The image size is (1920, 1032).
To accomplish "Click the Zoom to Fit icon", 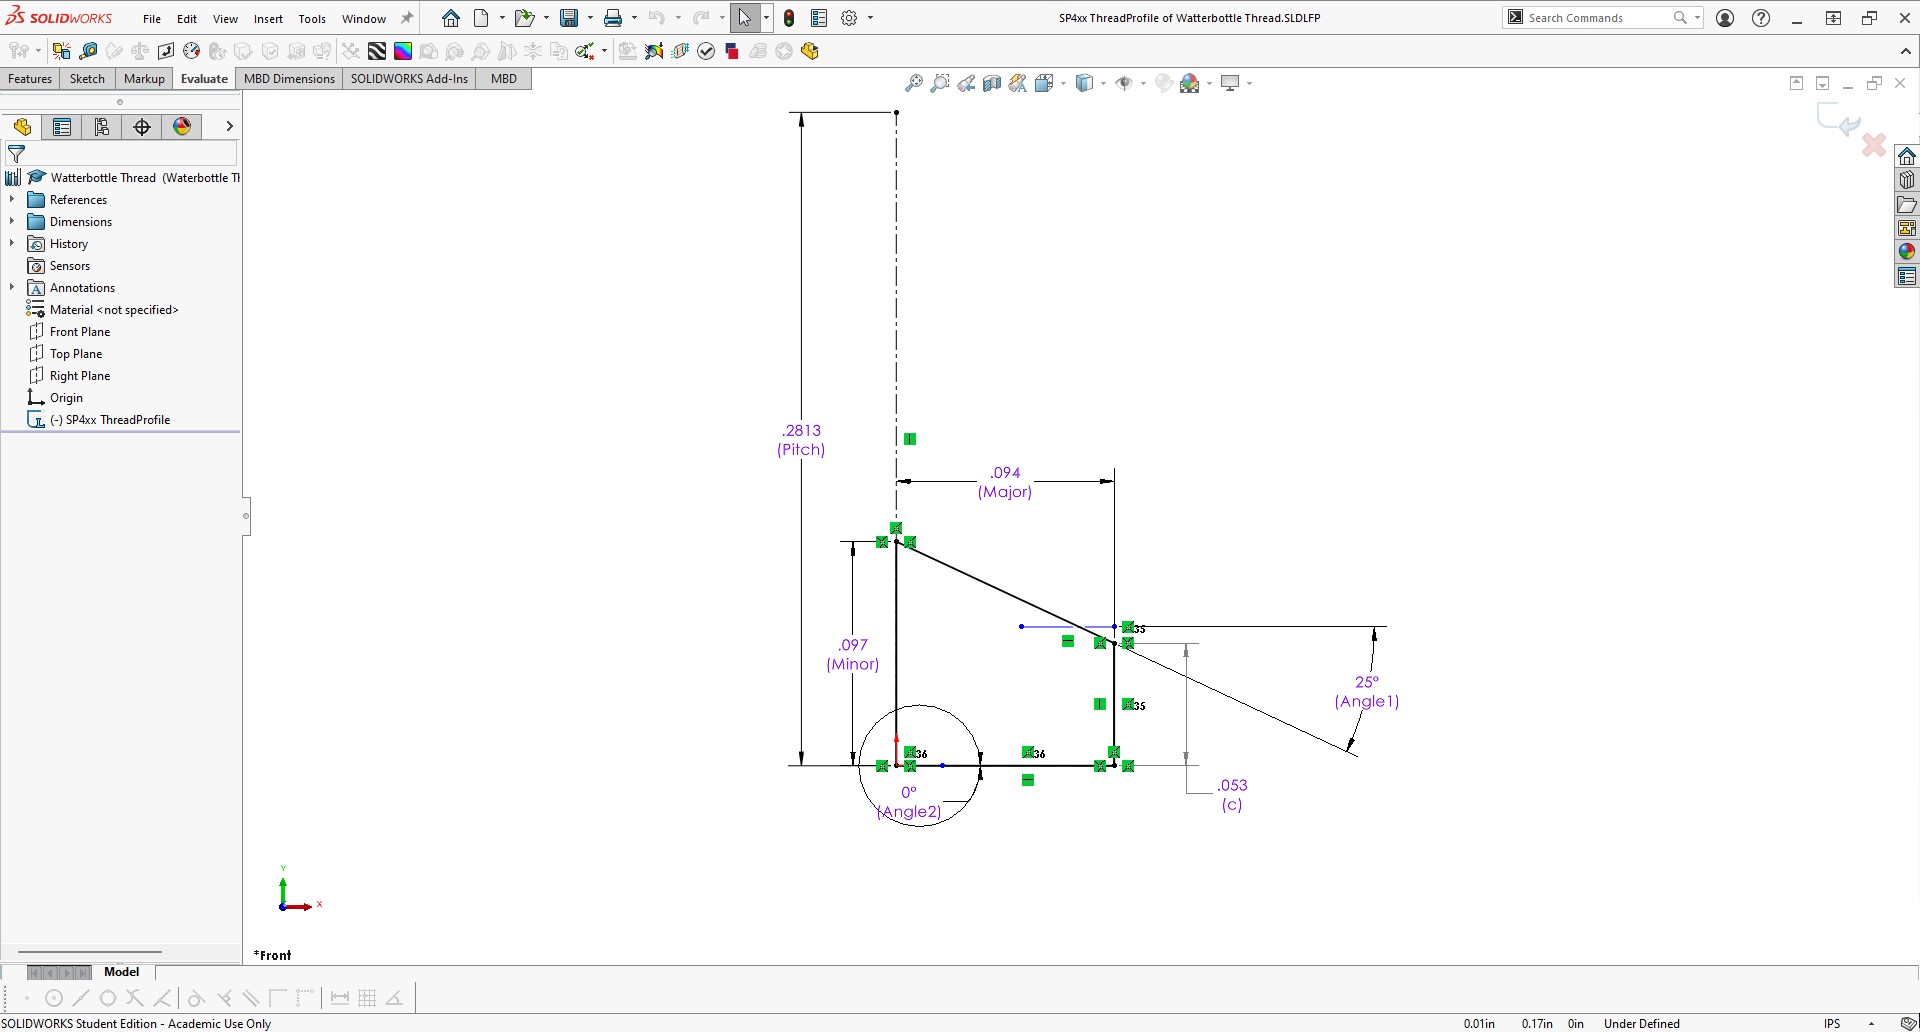I will pos(914,83).
